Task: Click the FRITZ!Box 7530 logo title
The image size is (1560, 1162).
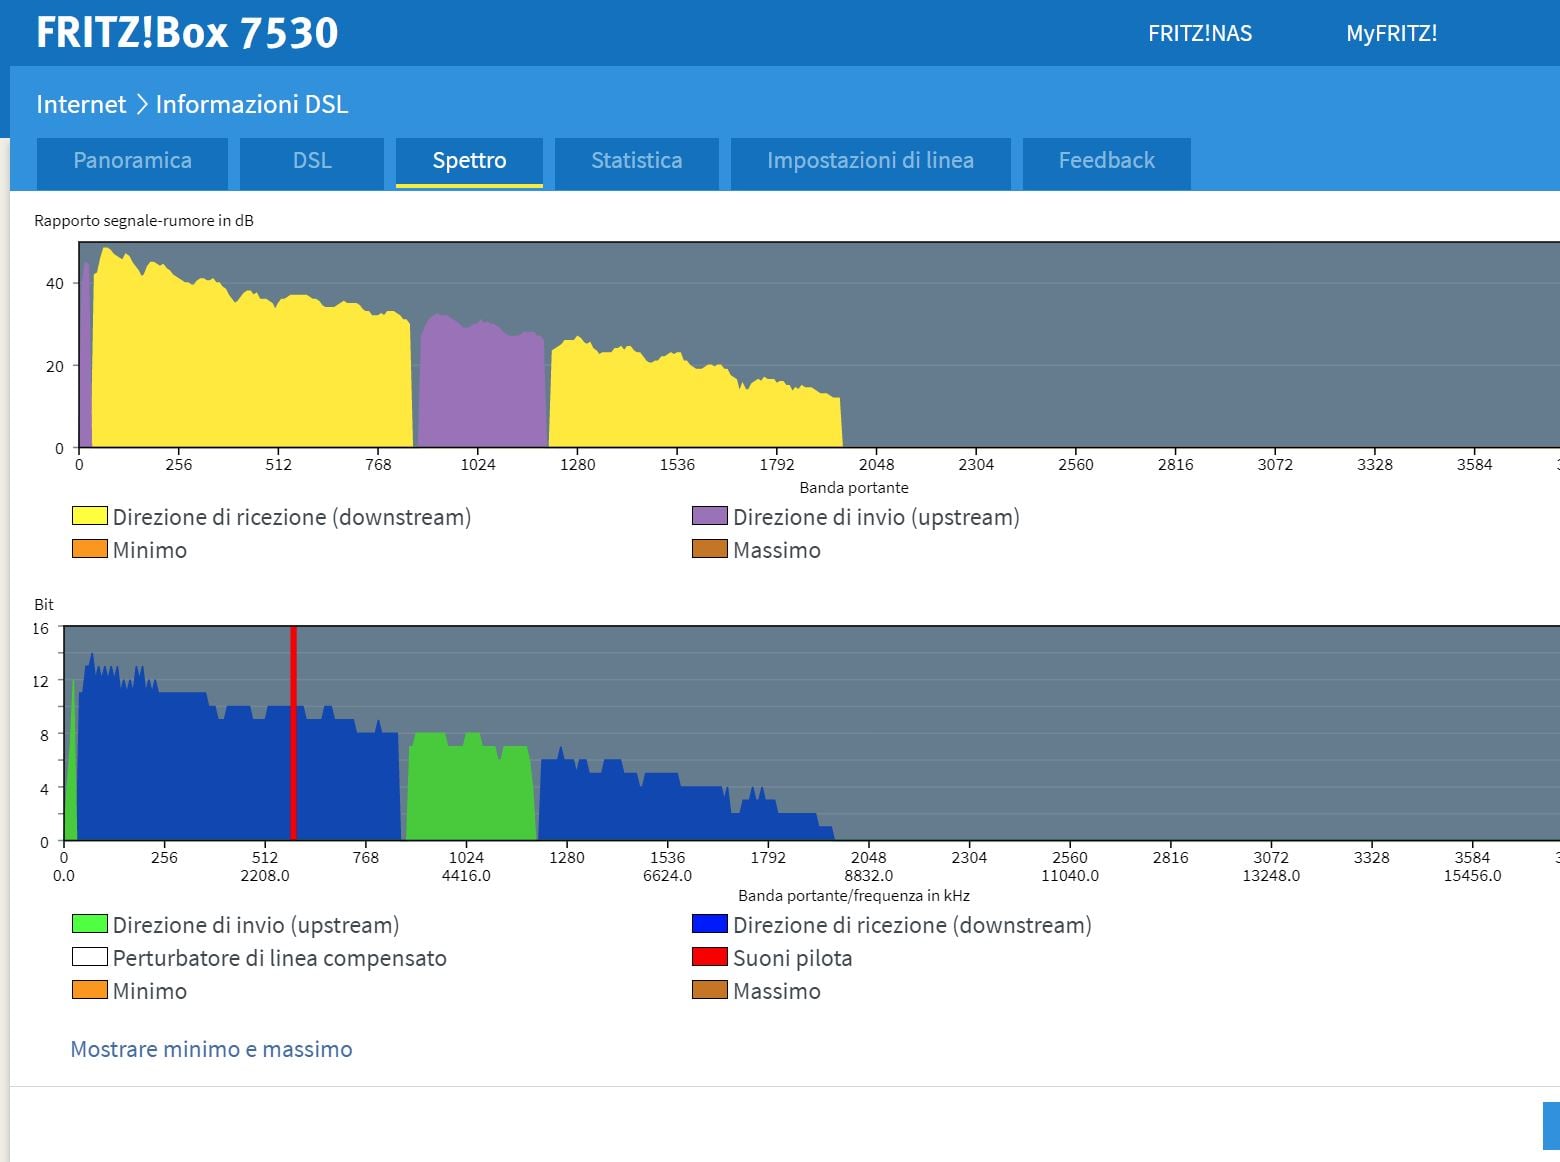Action: click(x=187, y=33)
